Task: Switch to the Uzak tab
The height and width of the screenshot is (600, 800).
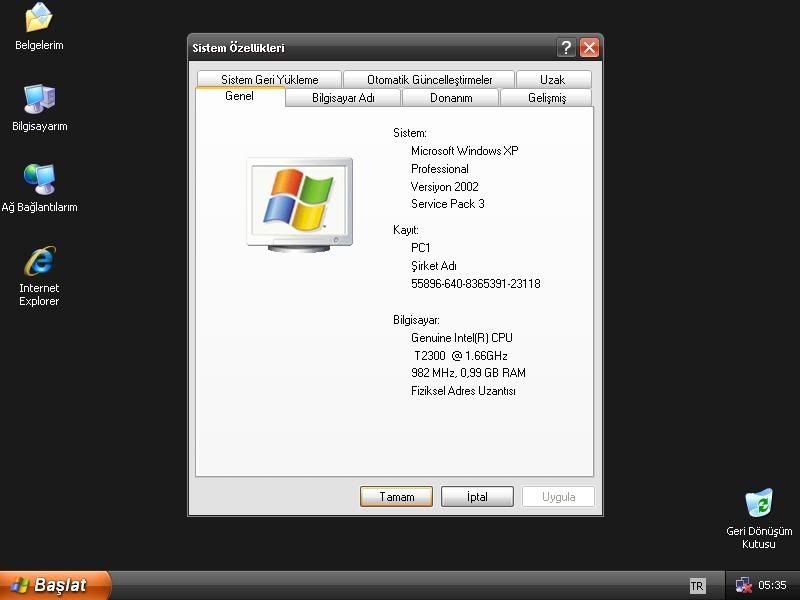Action: pos(554,80)
